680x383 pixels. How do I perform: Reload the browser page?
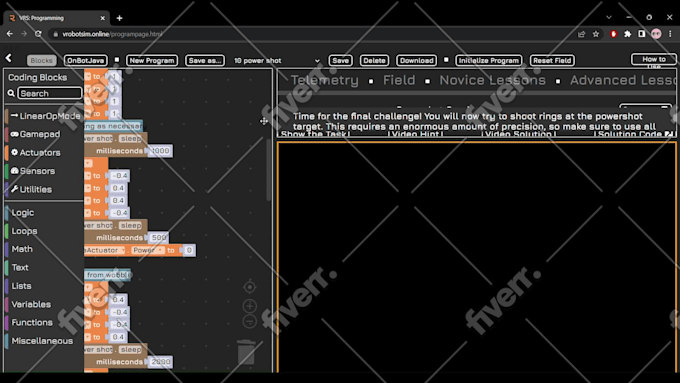click(38, 34)
